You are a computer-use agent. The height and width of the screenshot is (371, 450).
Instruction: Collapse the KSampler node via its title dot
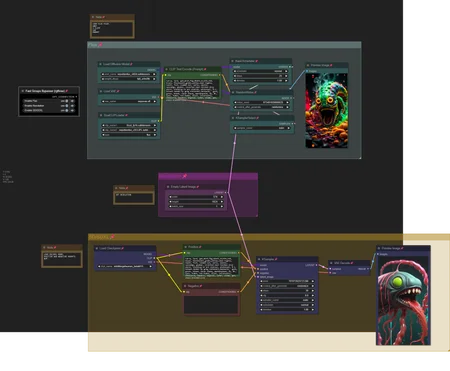[259, 259]
